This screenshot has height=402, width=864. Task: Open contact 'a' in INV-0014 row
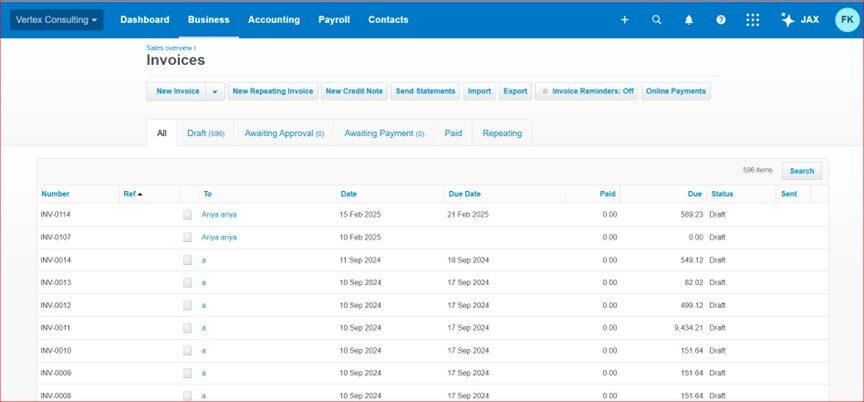204,260
